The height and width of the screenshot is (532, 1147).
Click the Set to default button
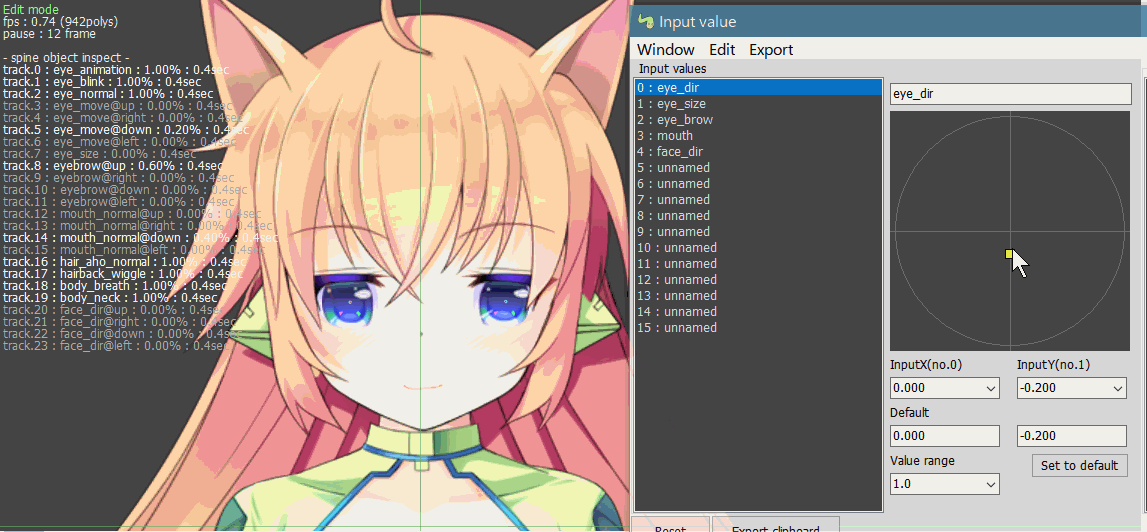pyautogui.click(x=1079, y=465)
